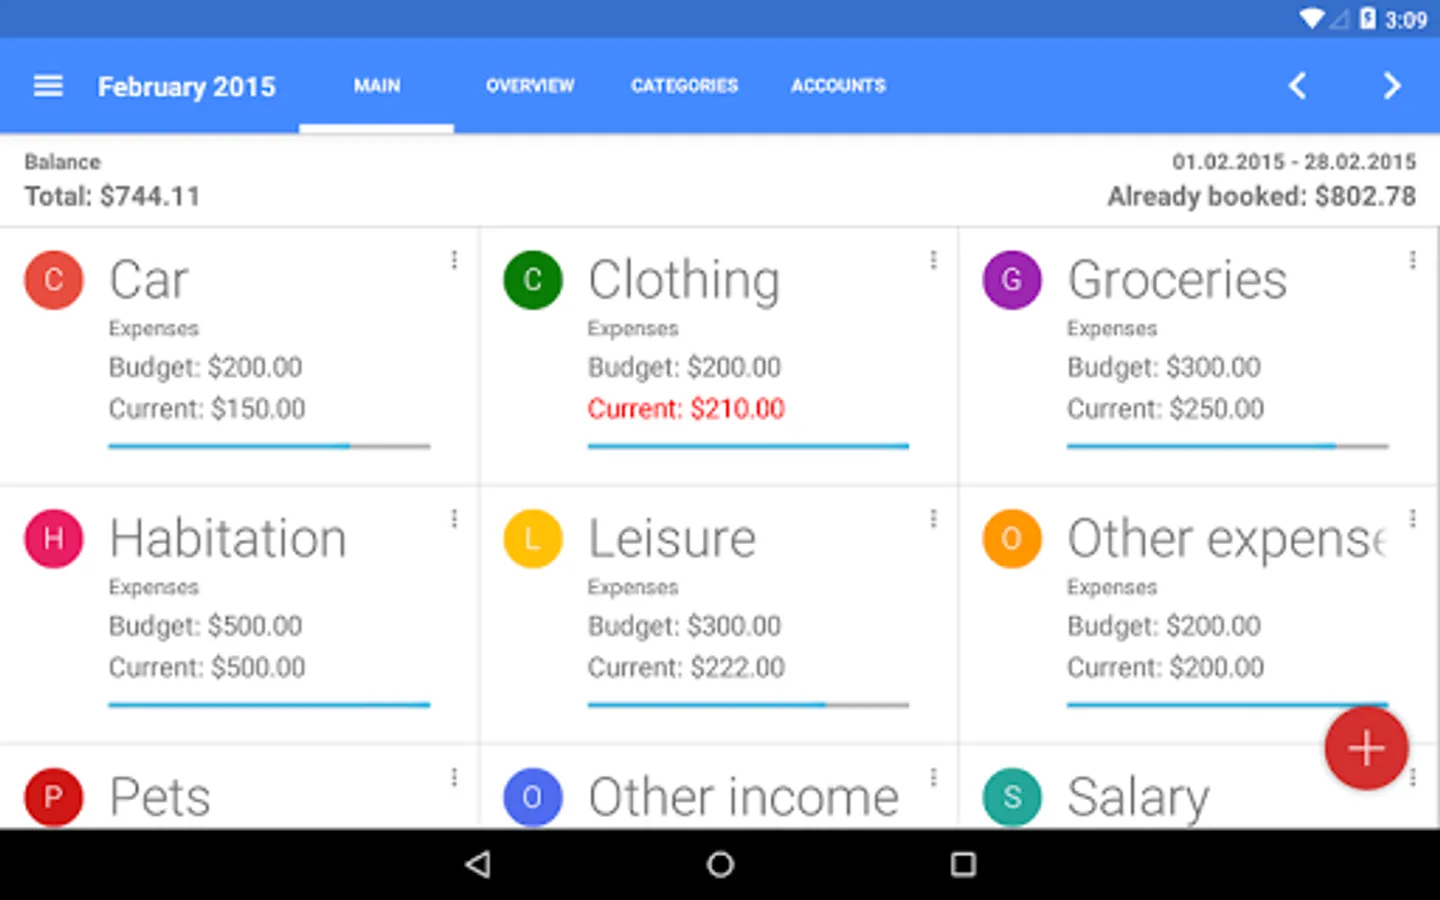
Task: Click the balance 'Total: $744.11' text
Action: [x=112, y=196]
